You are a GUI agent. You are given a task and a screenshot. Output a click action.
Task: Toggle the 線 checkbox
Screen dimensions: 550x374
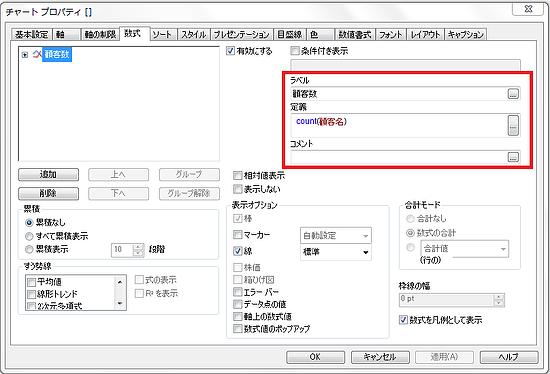pyautogui.click(x=237, y=251)
